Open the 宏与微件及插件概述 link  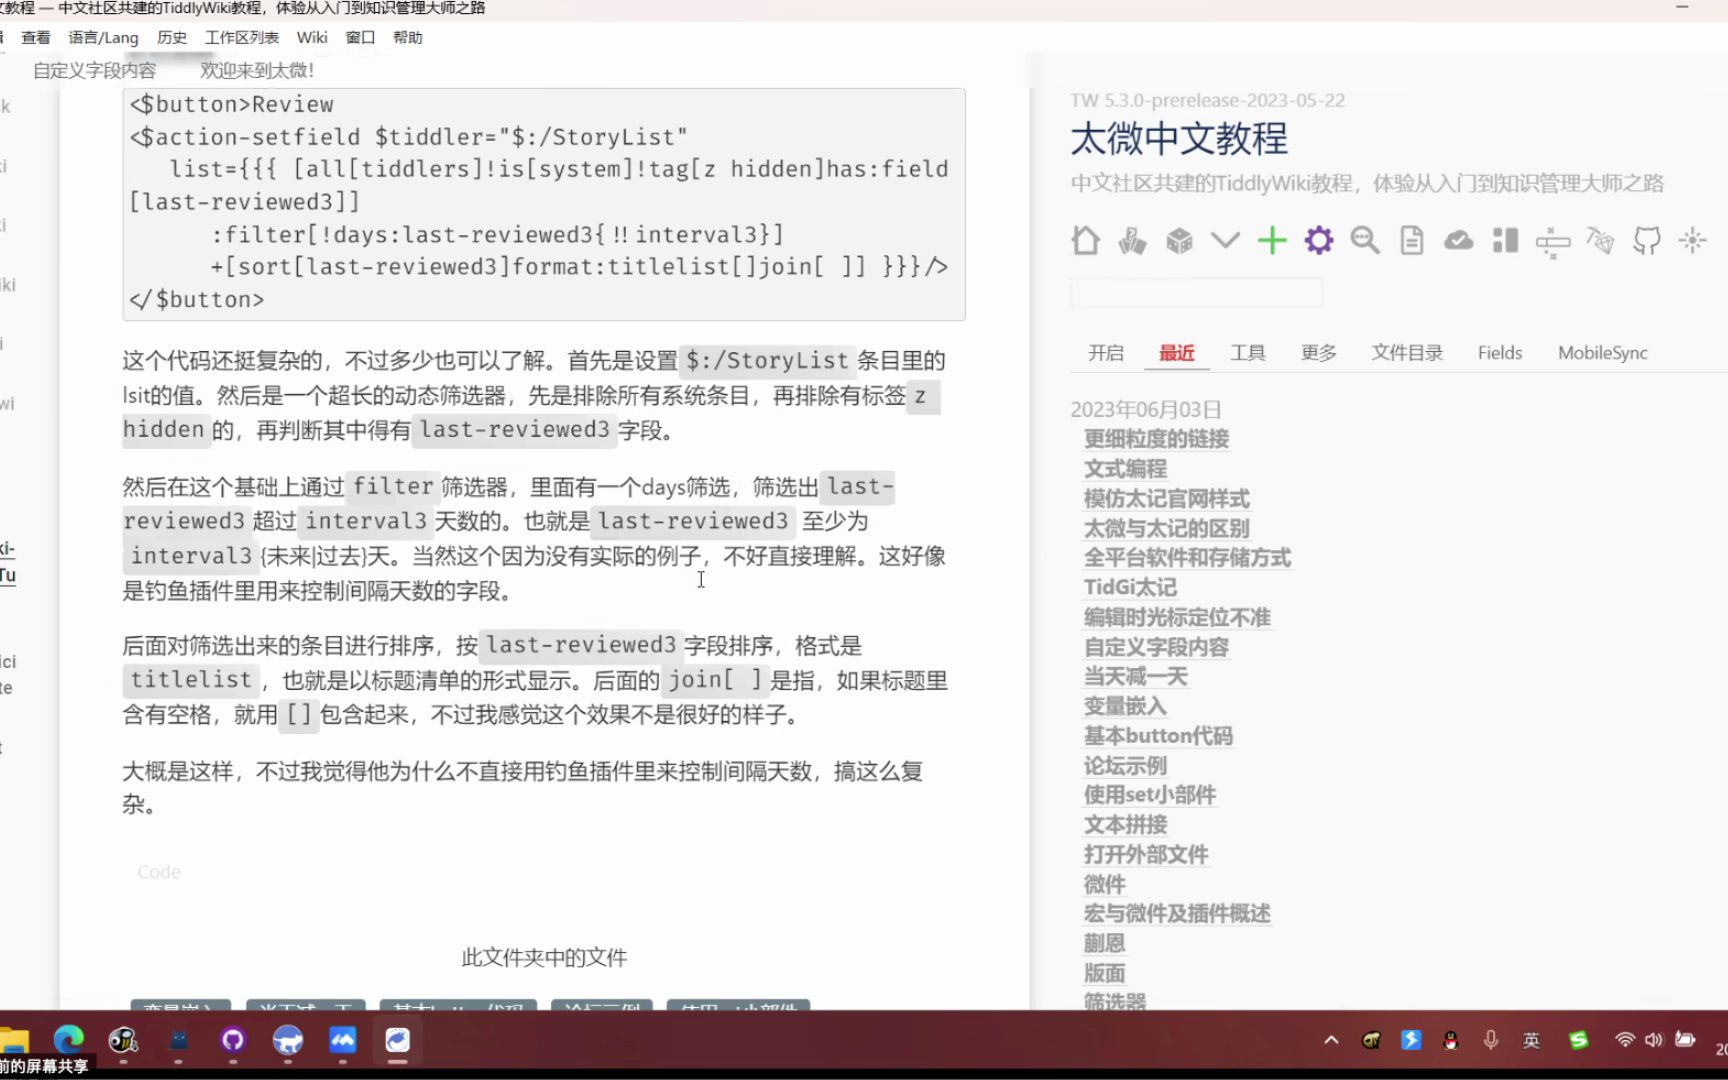click(1178, 913)
